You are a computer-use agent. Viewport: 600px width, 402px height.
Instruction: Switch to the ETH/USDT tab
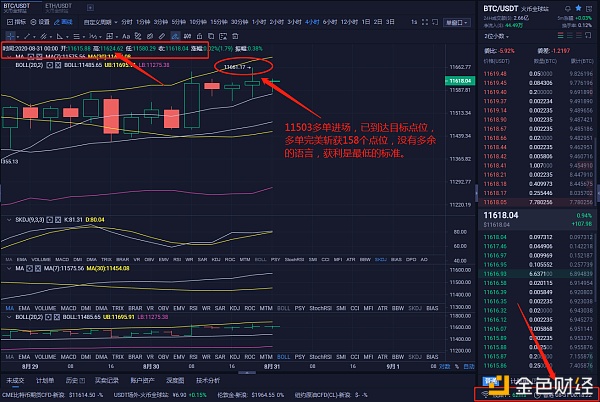point(59,7)
